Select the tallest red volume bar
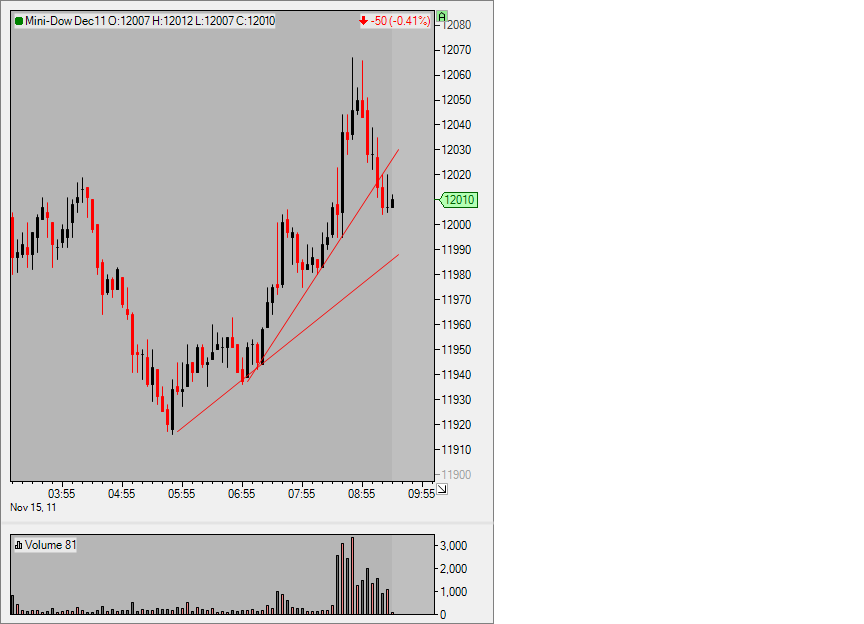Viewport: 864px width, 624px height. (x=352, y=575)
